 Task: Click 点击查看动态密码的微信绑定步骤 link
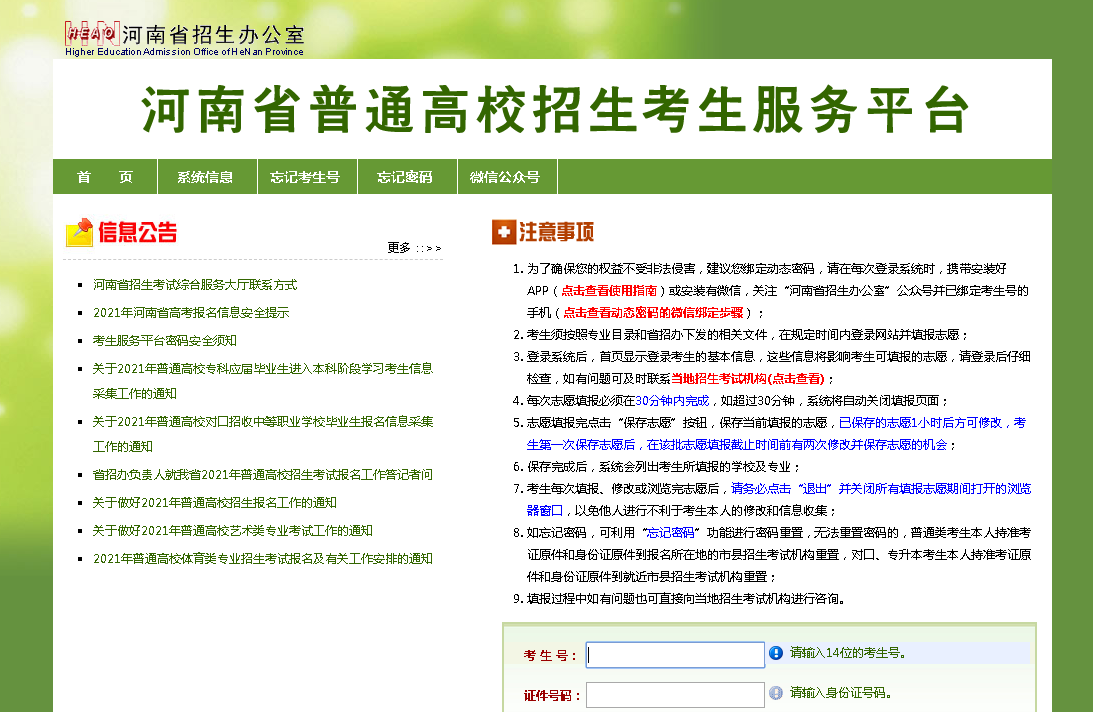point(653,312)
